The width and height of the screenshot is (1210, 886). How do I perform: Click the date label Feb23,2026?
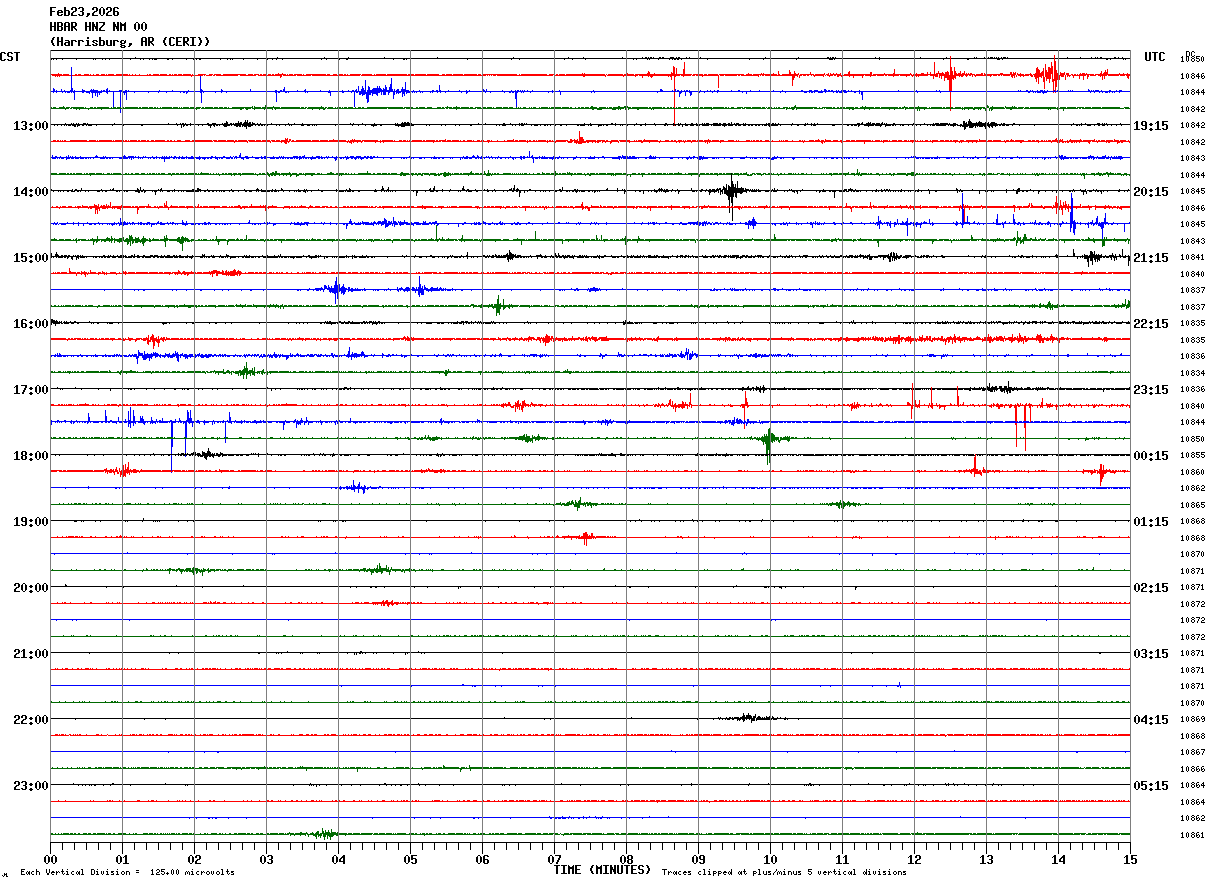click(x=84, y=12)
